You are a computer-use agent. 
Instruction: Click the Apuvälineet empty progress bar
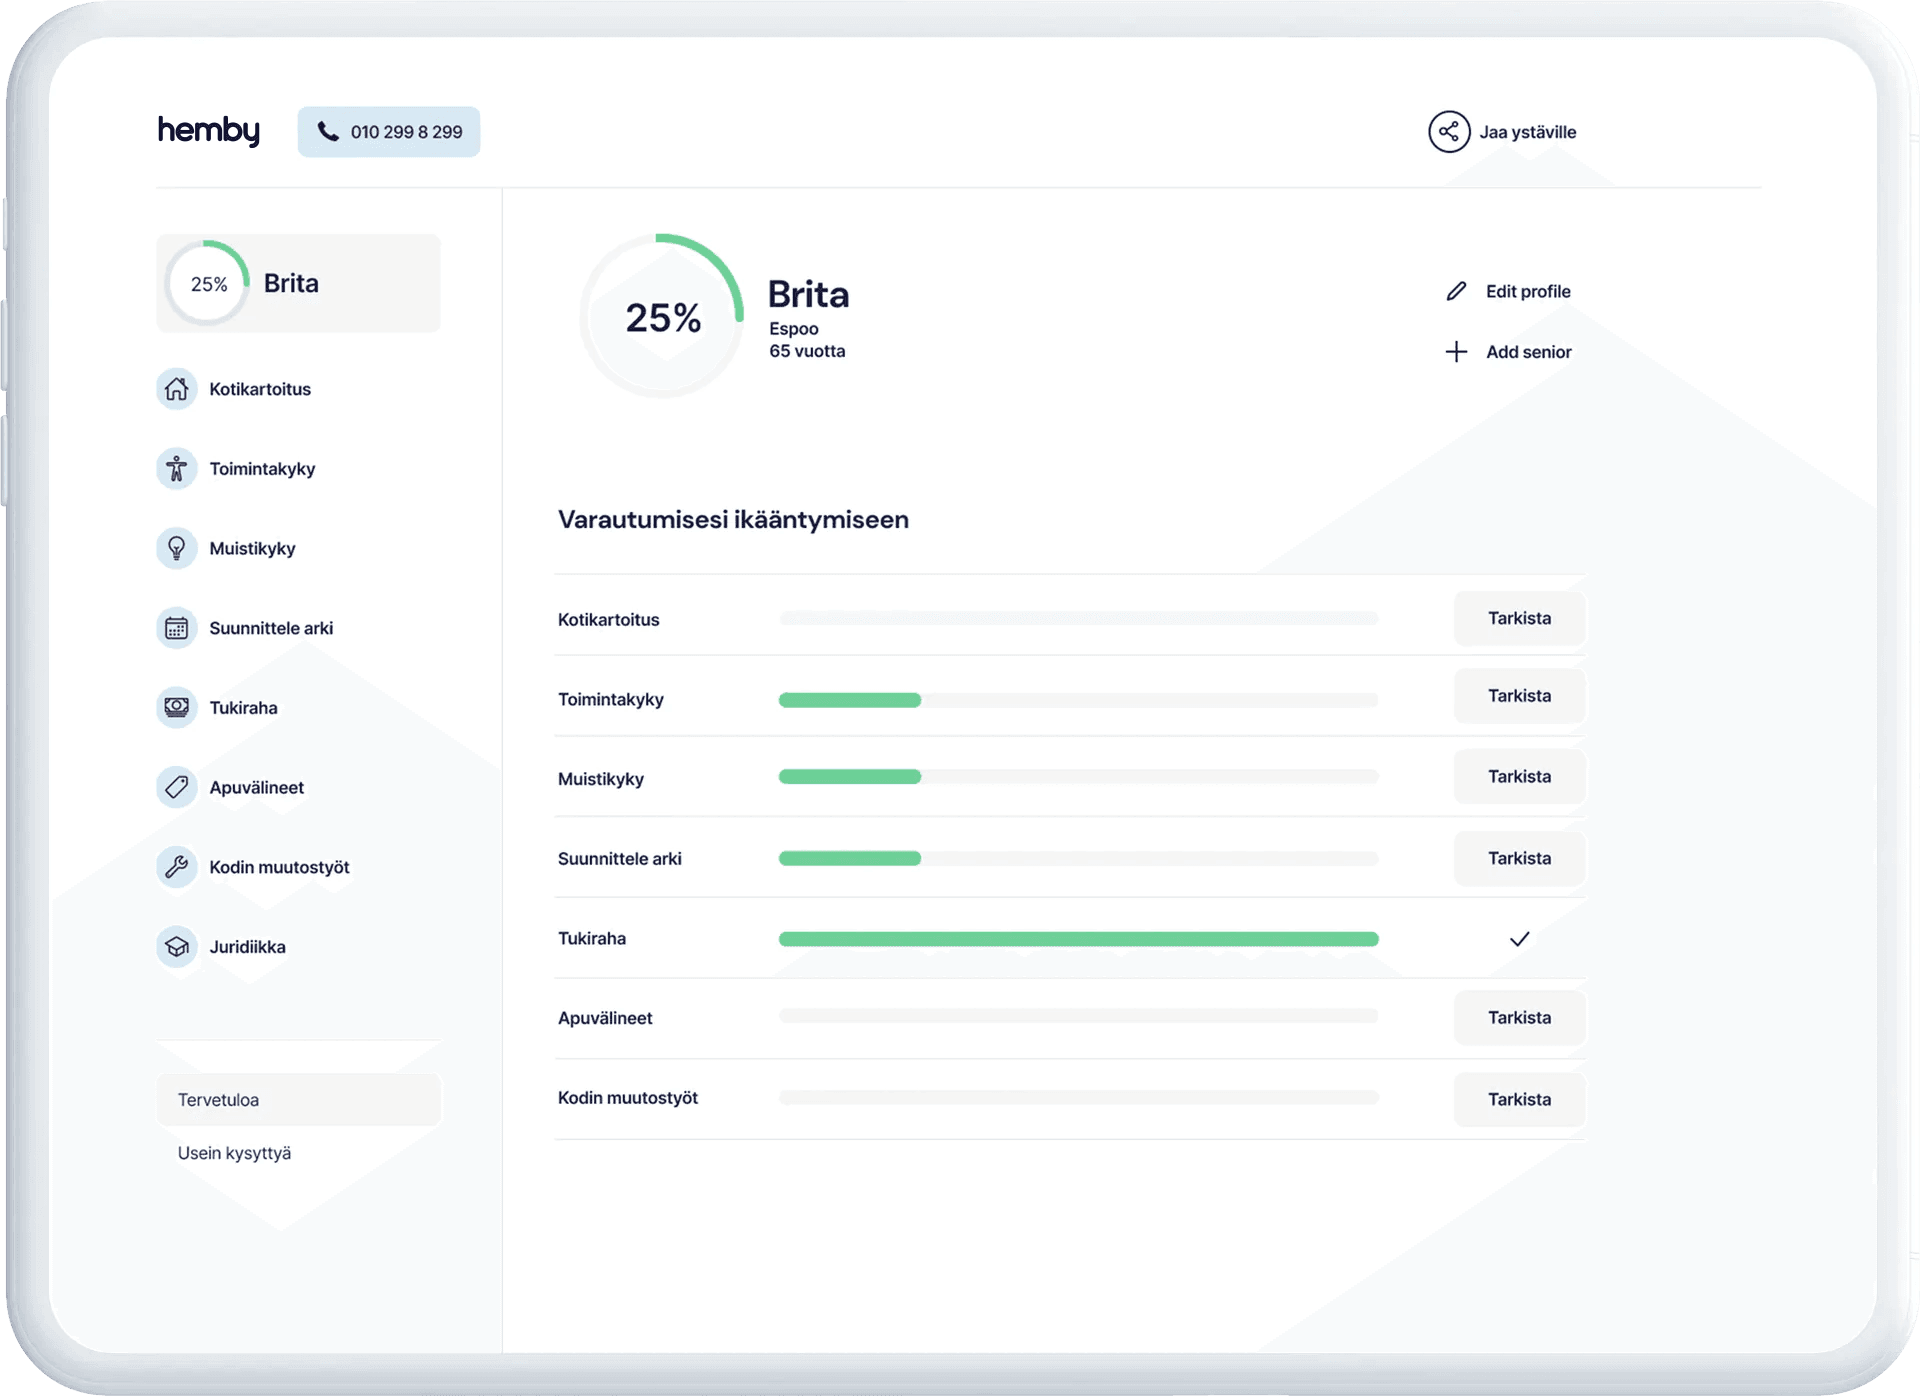[1079, 1016]
